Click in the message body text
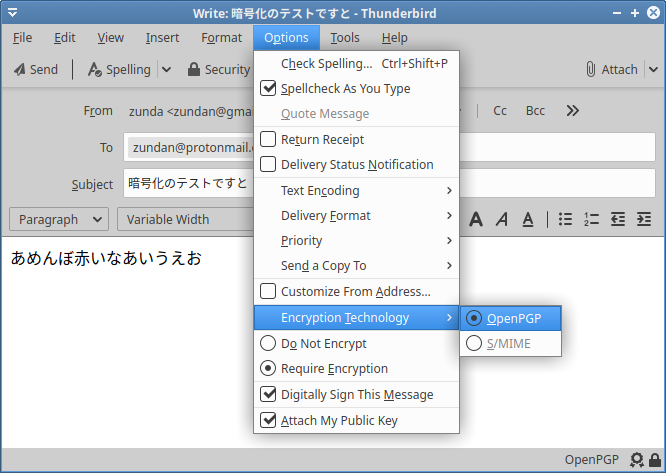Screen dimensions: 666x473 [x=106, y=258]
